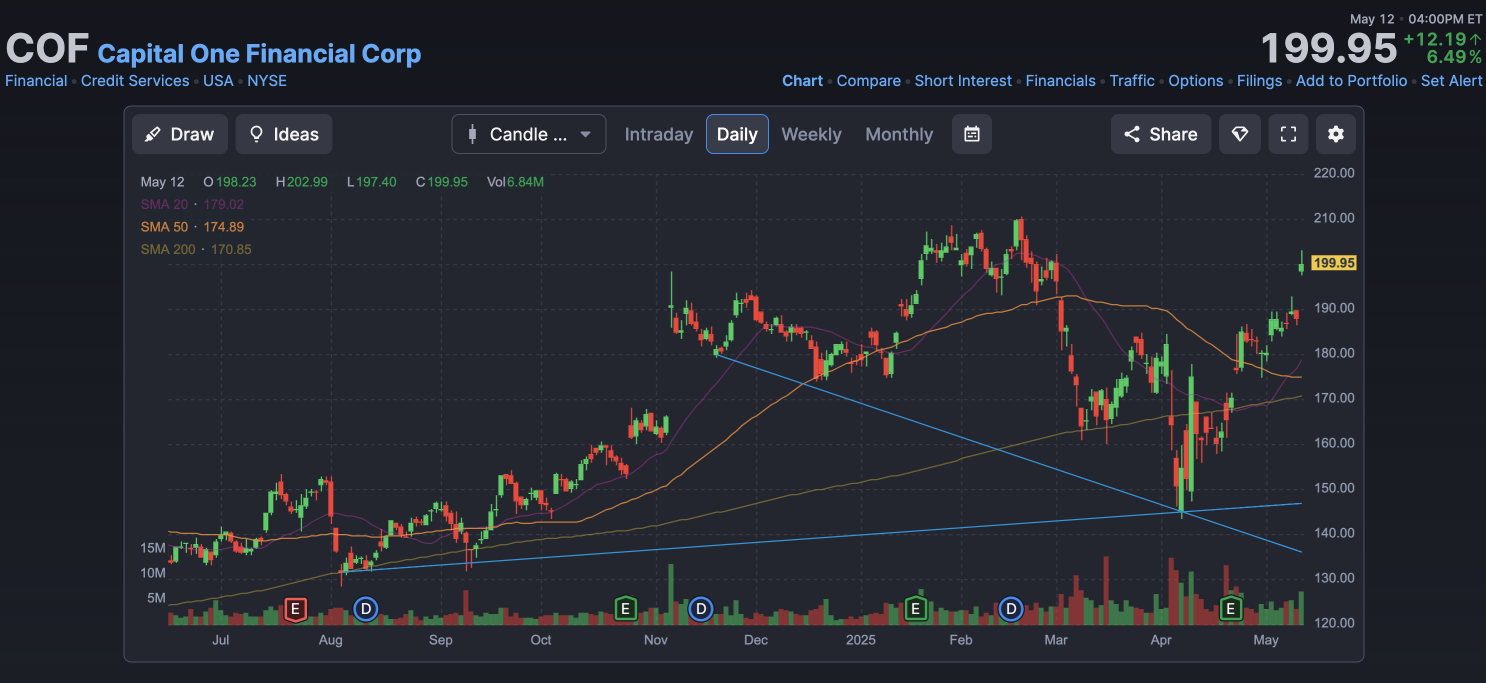
Task: Click the H 202.99 high value
Action: tap(302, 182)
